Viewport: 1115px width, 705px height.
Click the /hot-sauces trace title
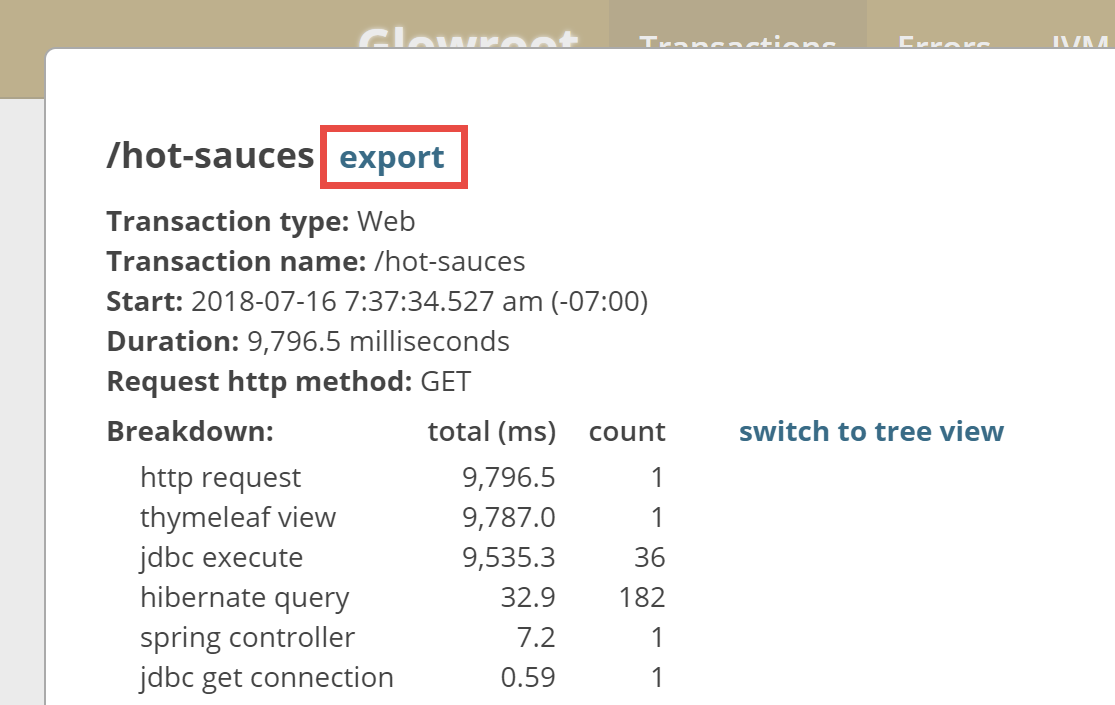point(209,155)
